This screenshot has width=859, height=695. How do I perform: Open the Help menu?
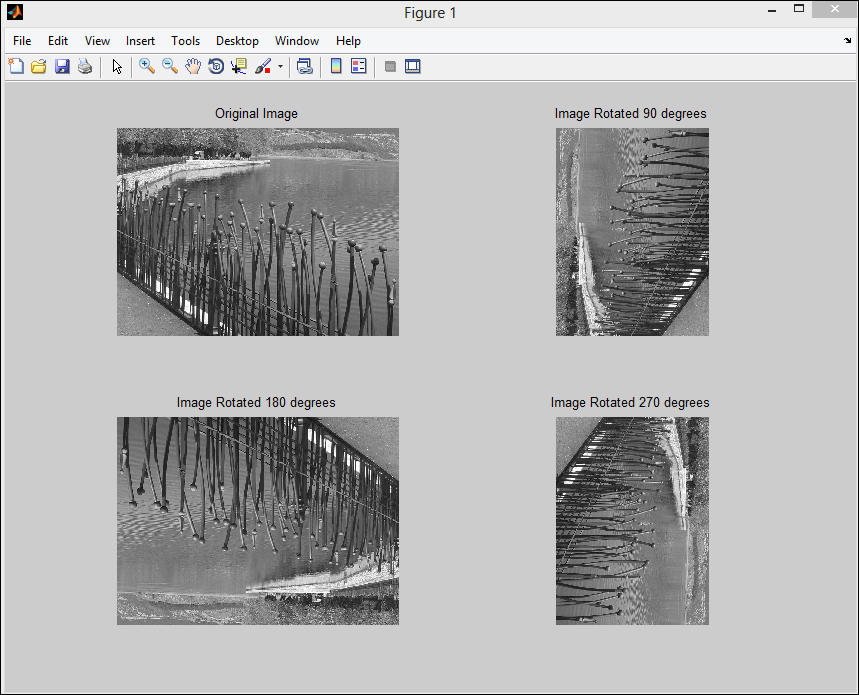348,41
